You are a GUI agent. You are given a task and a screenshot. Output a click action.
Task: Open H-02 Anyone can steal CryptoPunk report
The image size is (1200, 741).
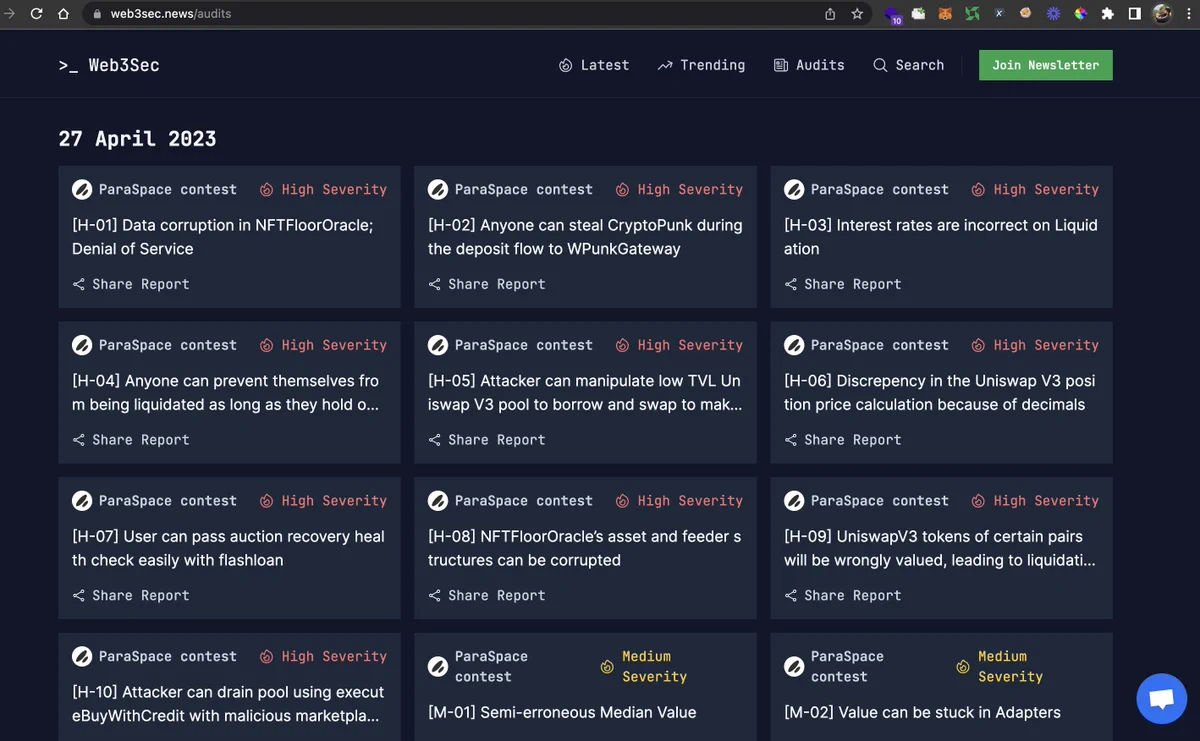(x=585, y=237)
